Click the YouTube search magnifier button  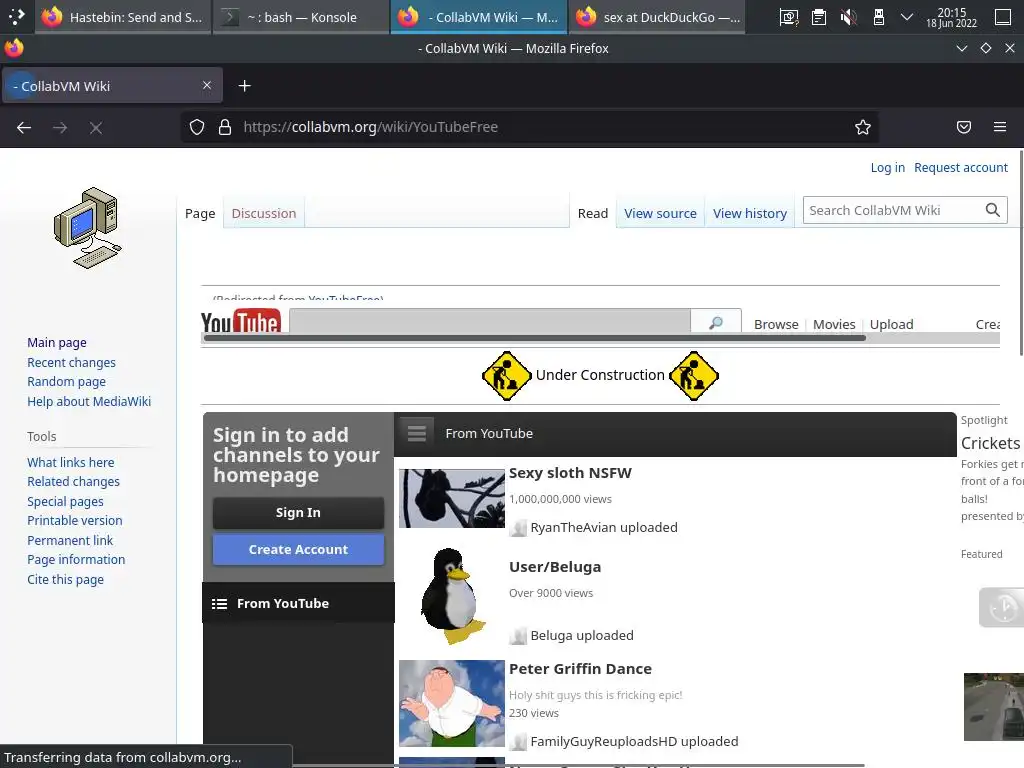[716, 322]
